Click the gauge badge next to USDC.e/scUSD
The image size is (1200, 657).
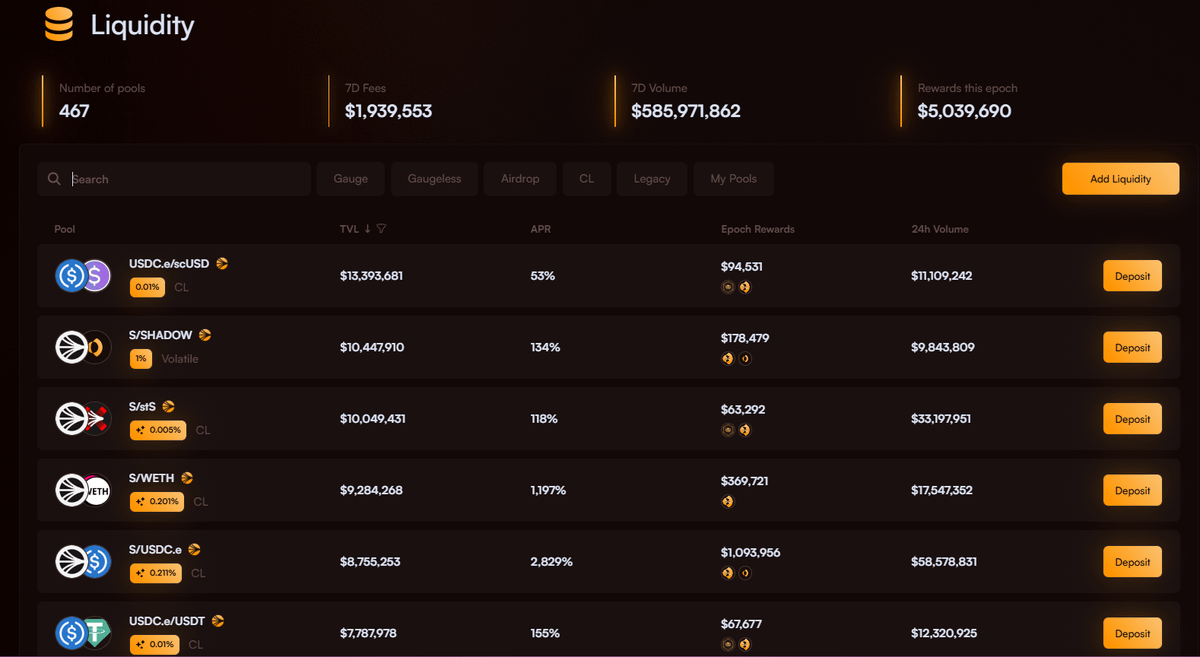[222, 264]
